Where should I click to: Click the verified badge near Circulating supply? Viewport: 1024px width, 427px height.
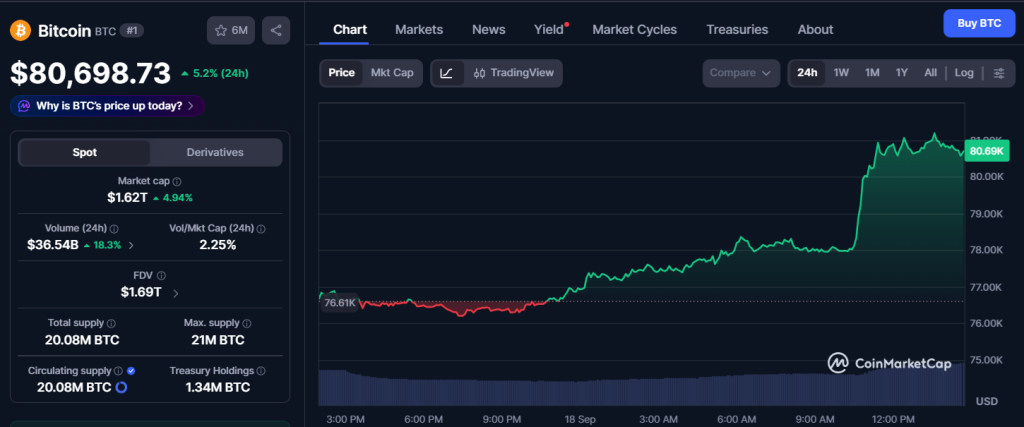coord(131,371)
